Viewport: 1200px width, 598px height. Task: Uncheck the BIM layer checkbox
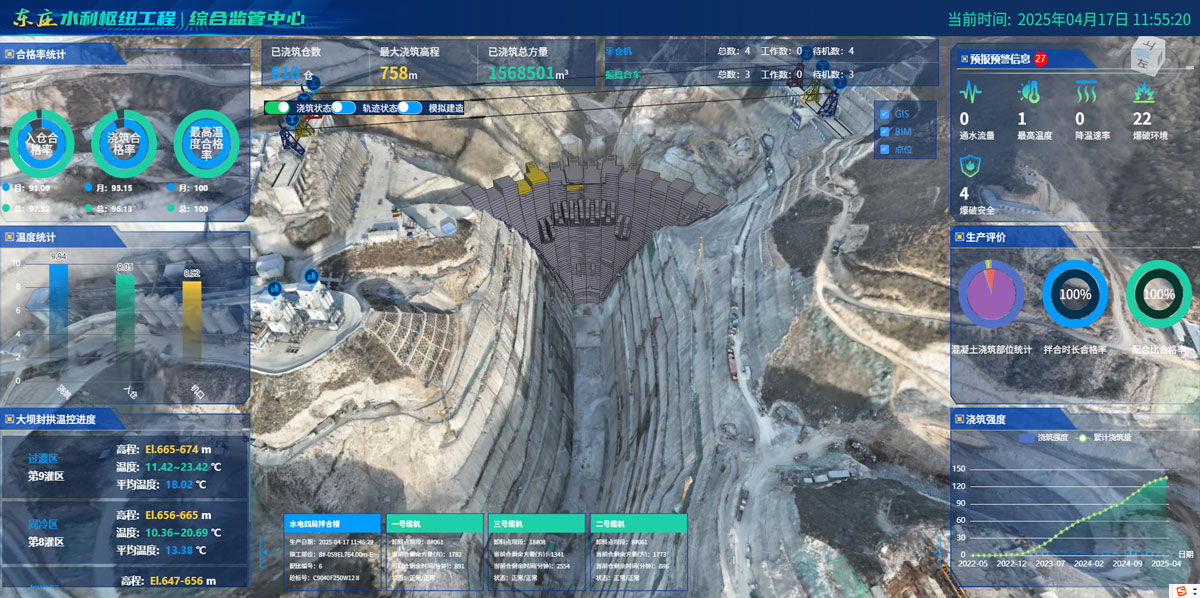[x=883, y=132]
